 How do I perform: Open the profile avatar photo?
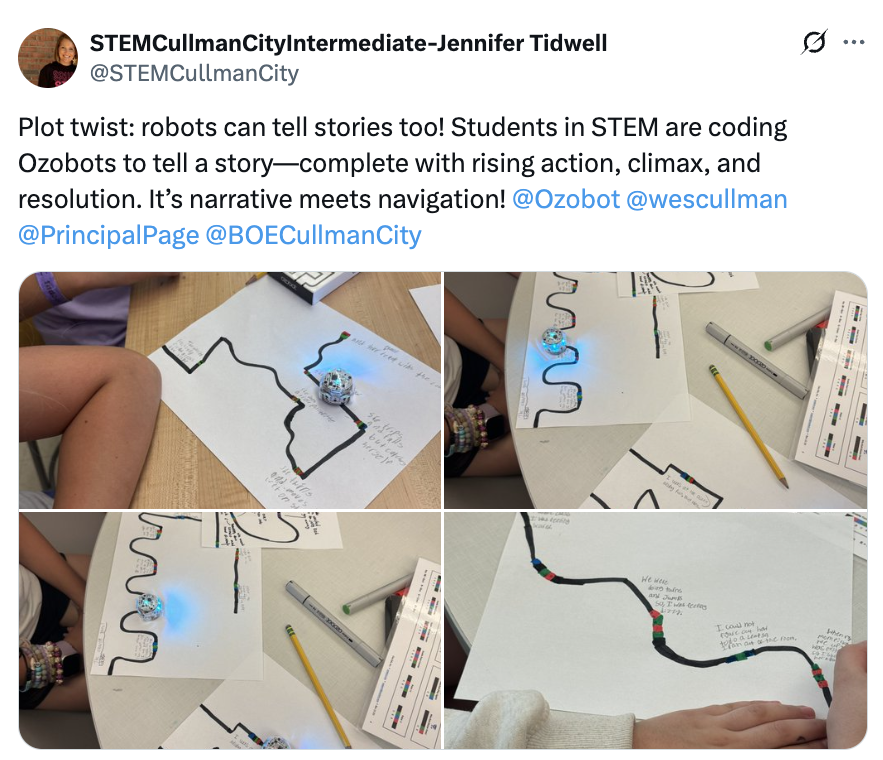[x=48, y=58]
